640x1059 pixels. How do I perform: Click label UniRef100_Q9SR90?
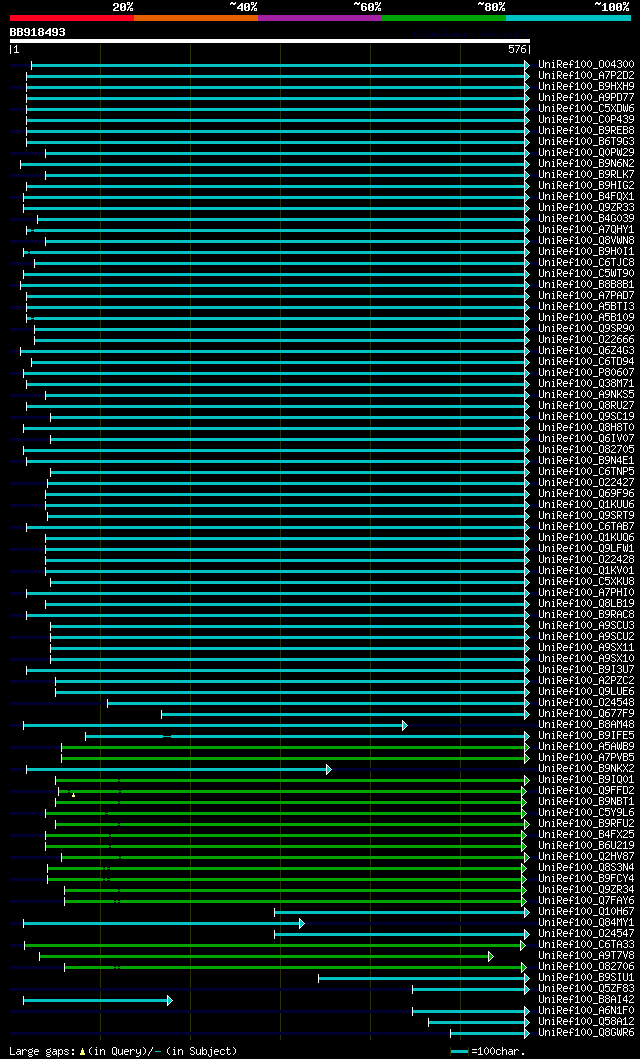[586, 329]
